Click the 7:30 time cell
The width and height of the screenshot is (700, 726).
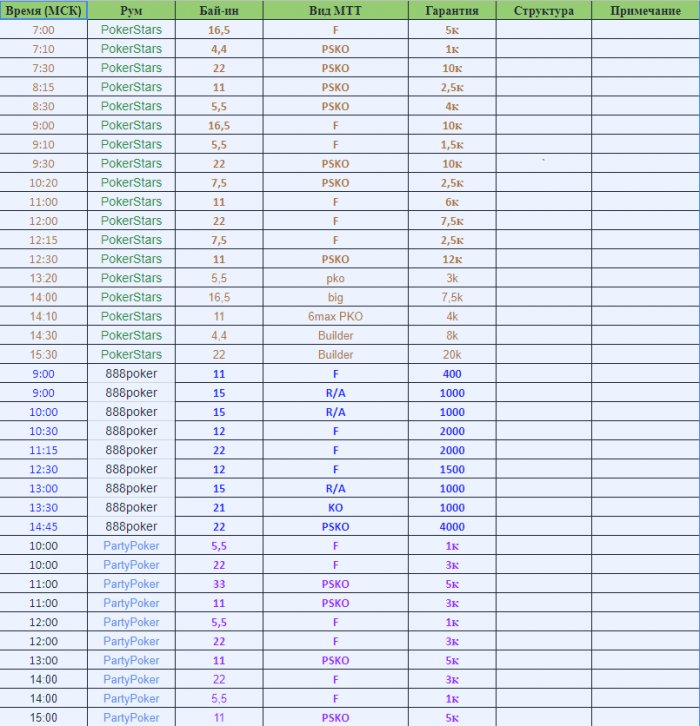[x=44, y=68]
